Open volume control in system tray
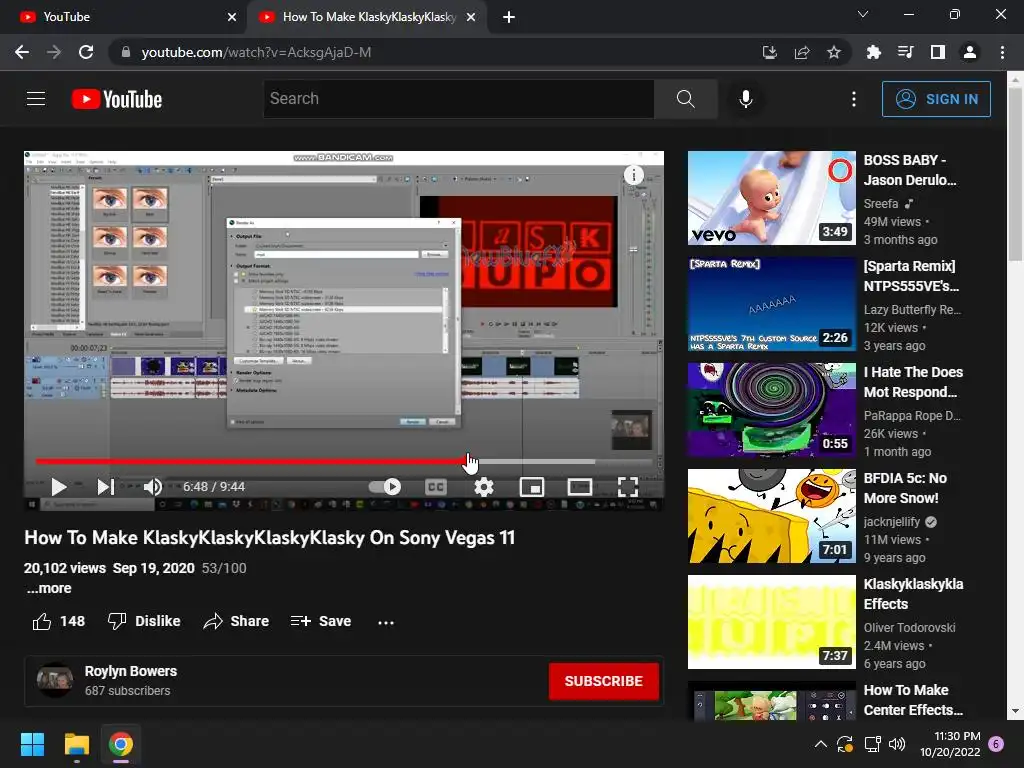1024x768 pixels. (897, 744)
